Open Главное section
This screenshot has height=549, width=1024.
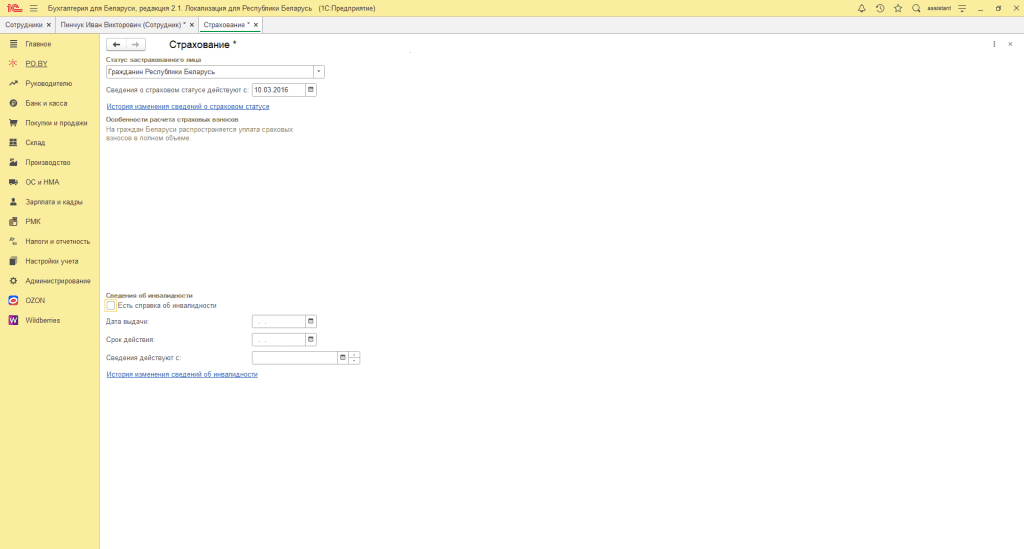tap(38, 44)
